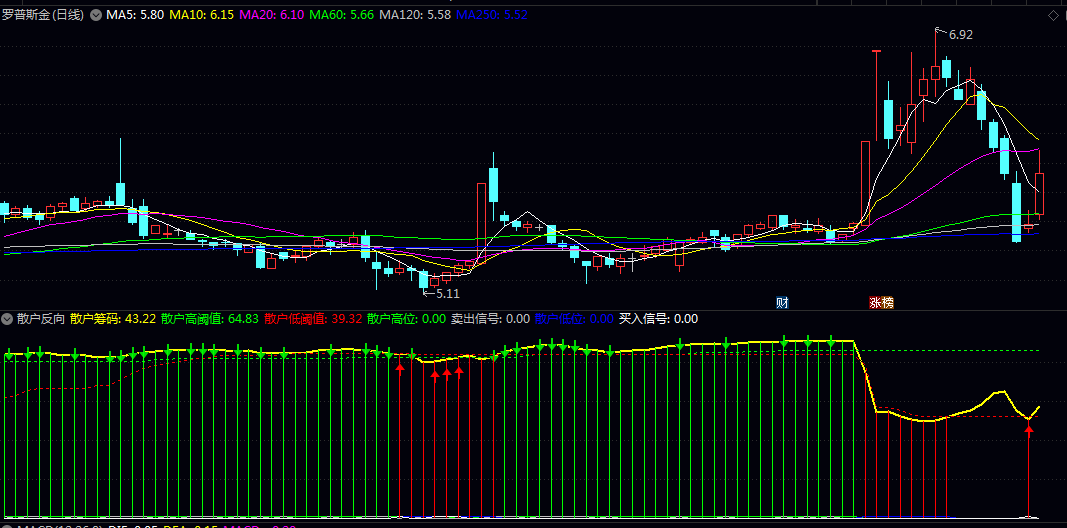Click the 散户反向 indicator name
This screenshot has height=528, width=1067.
click(41, 318)
